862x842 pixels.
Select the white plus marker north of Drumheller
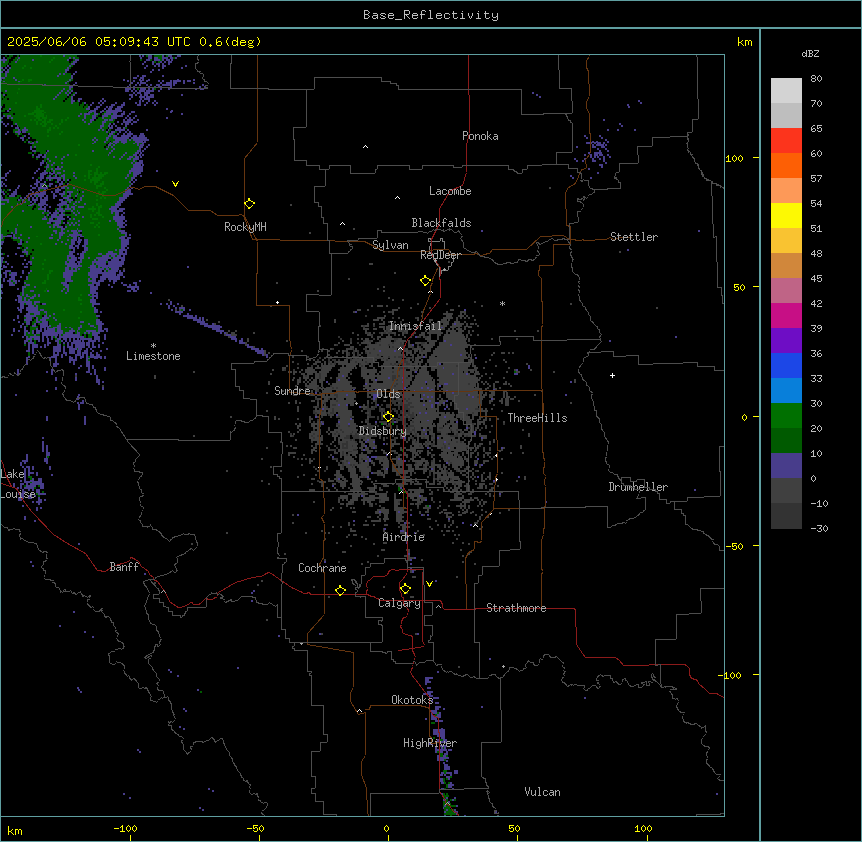tap(612, 375)
